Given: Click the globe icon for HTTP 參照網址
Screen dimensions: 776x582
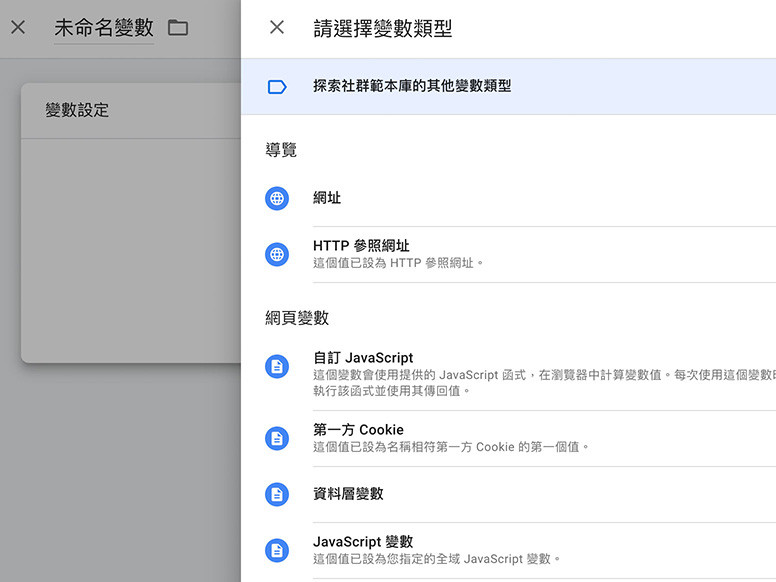Looking at the screenshot, I should click(277, 254).
